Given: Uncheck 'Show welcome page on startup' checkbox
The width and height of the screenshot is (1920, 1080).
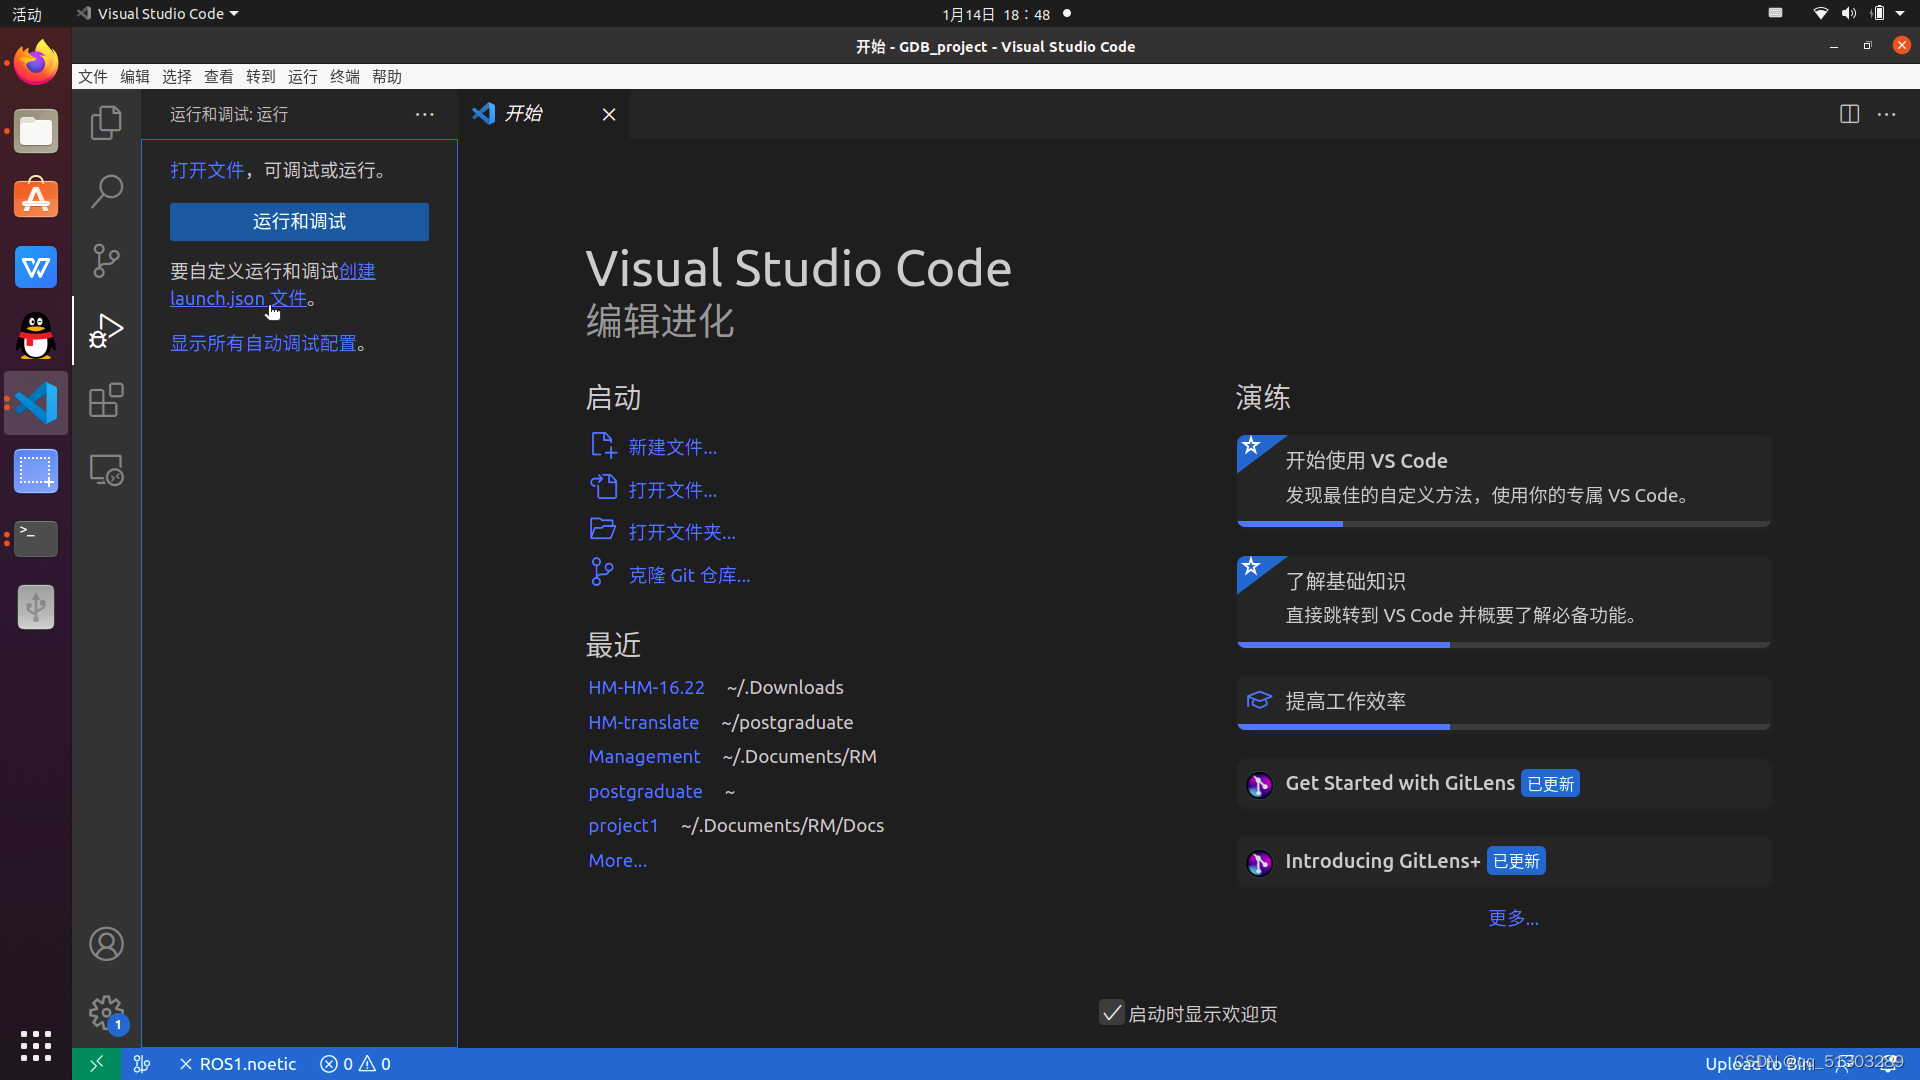Looking at the screenshot, I should (x=1111, y=1013).
